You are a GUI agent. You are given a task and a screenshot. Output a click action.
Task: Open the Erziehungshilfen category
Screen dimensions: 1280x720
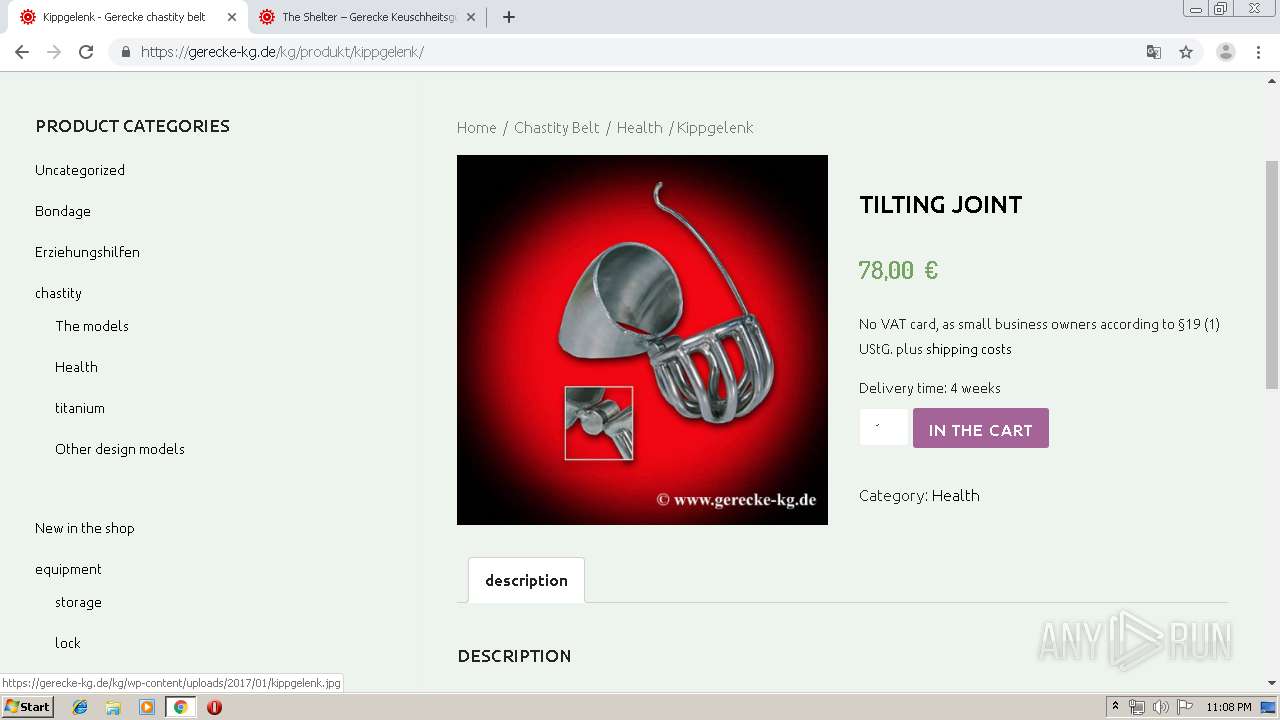click(87, 252)
